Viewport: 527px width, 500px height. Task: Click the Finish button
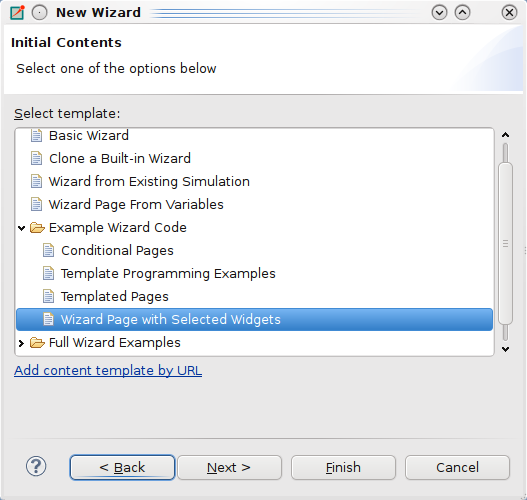click(x=343, y=467)
